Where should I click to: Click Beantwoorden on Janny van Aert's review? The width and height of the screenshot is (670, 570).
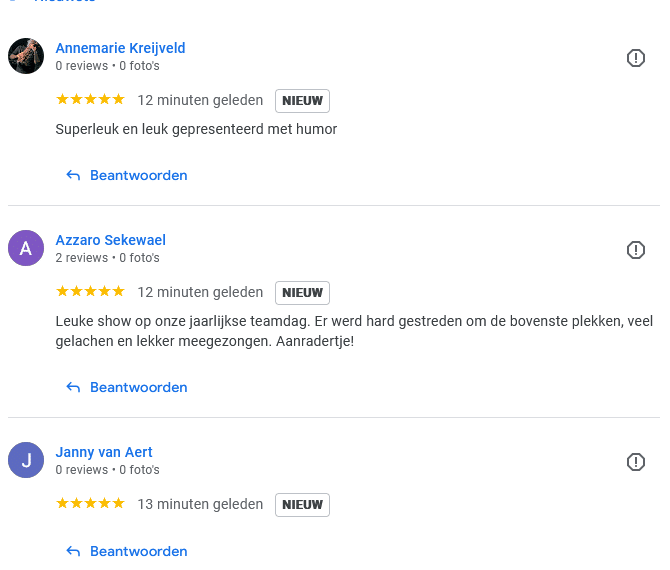point(138,551)
